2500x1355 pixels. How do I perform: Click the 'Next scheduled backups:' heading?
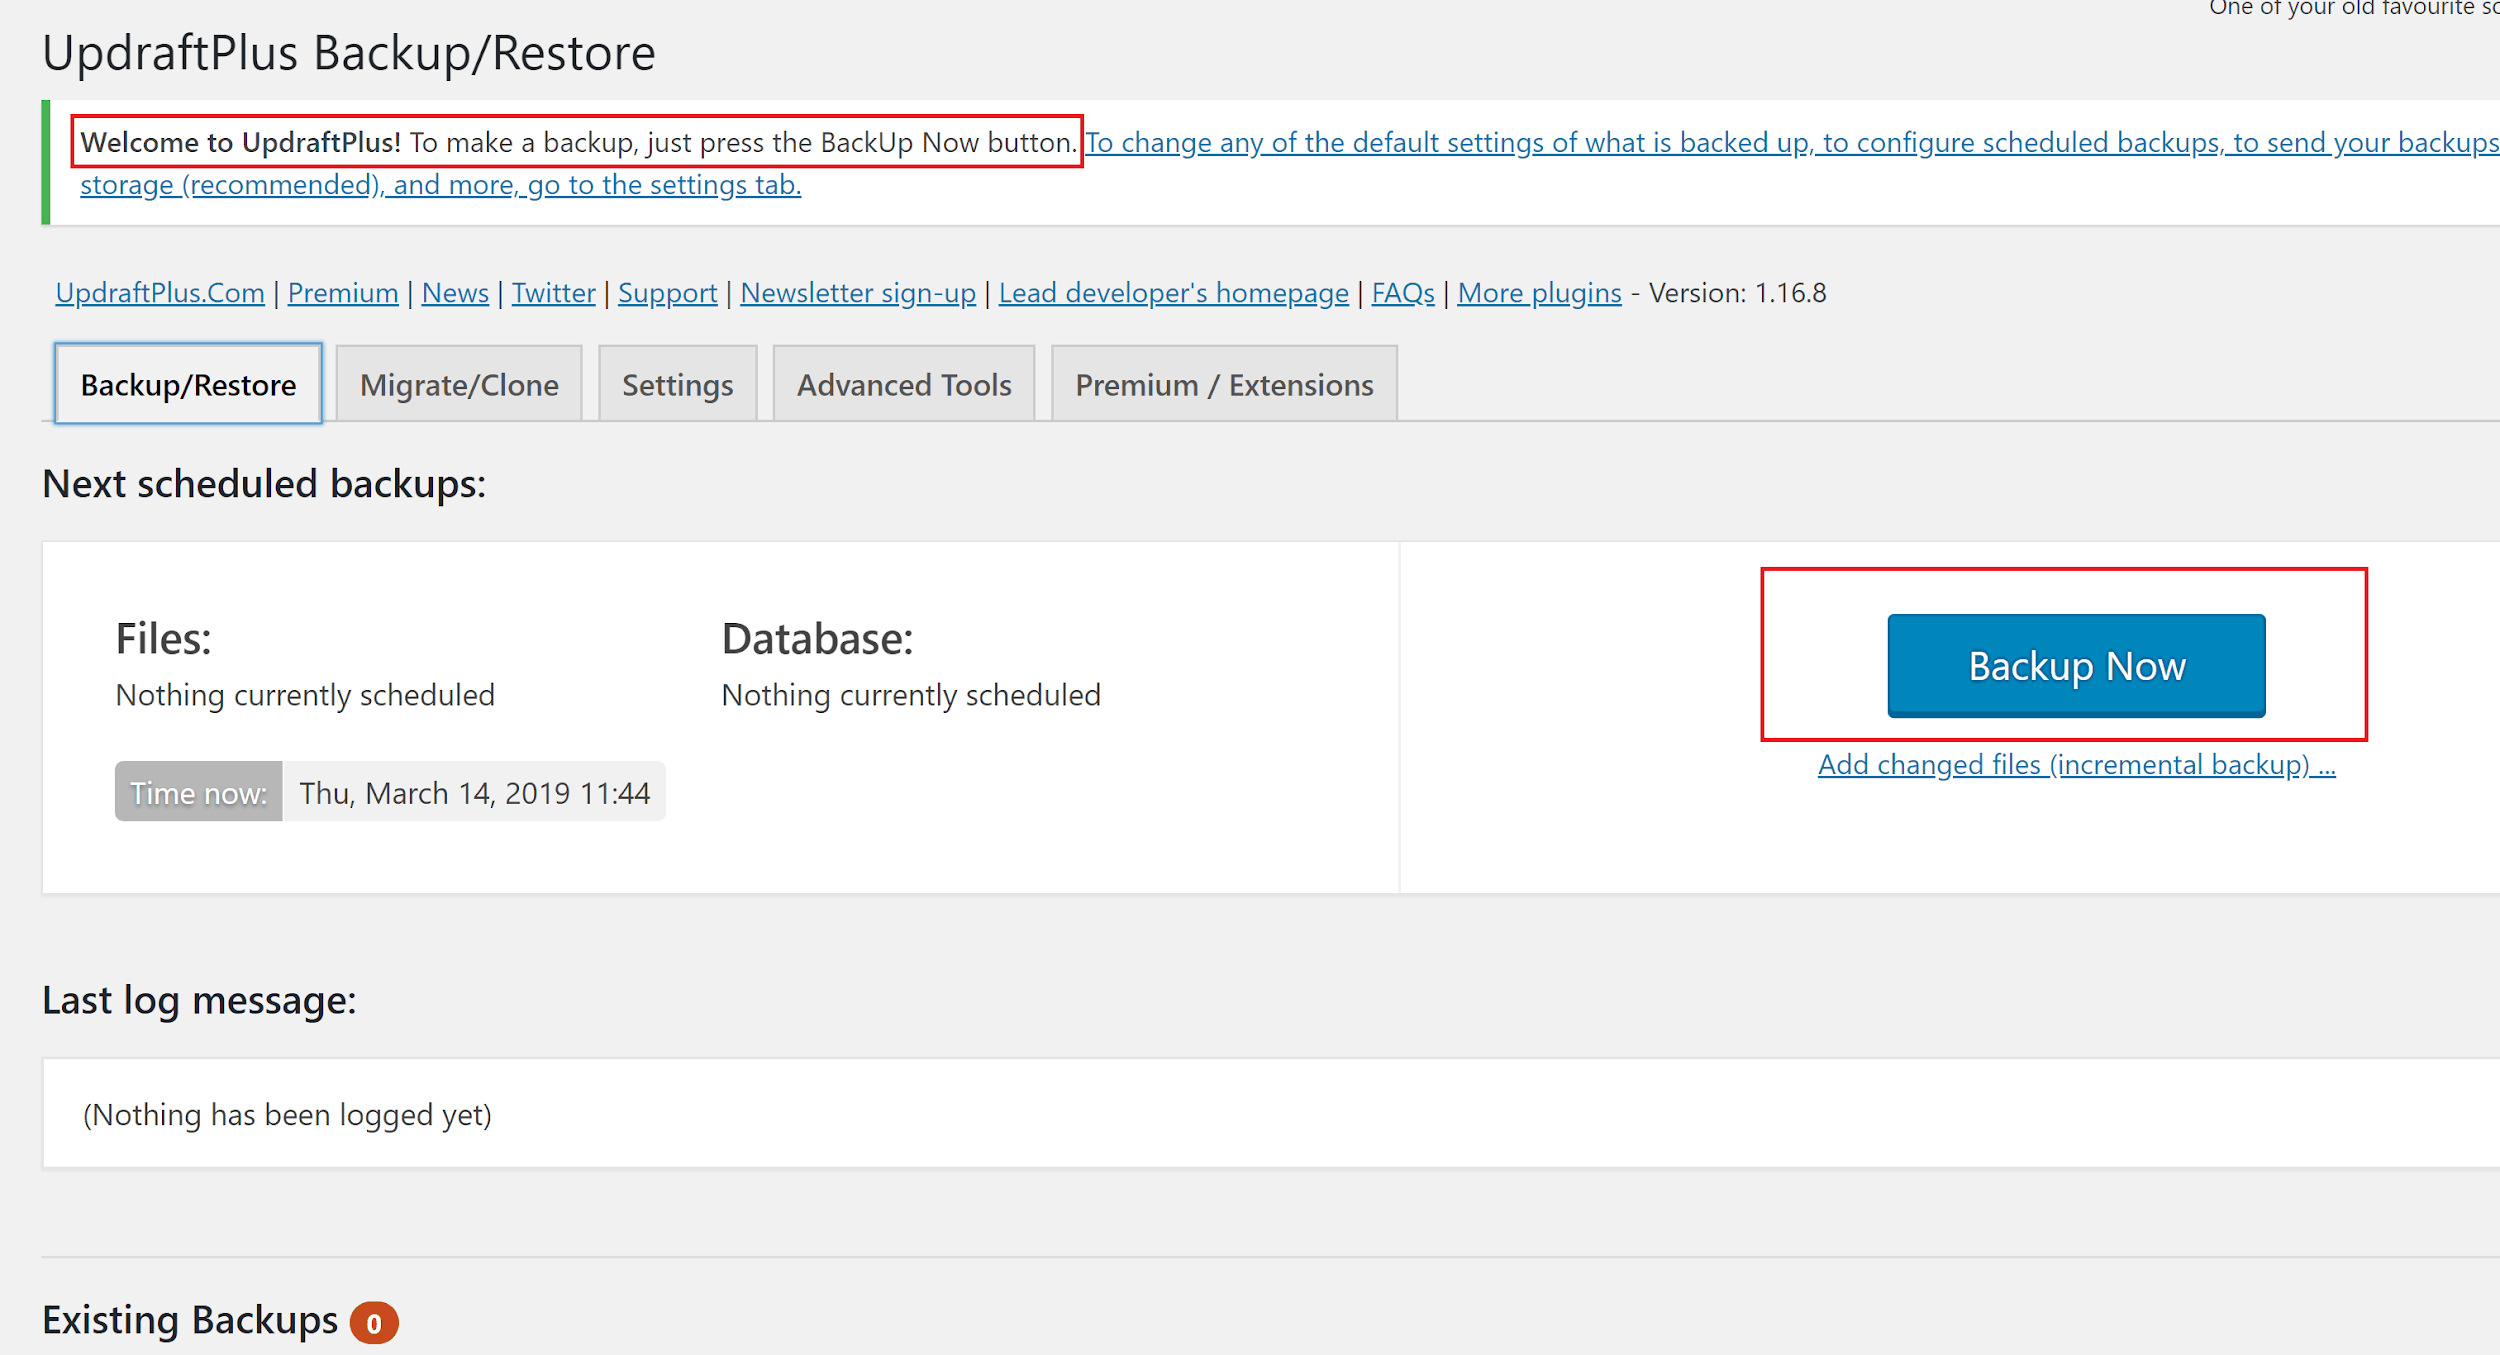coord(264,484)
